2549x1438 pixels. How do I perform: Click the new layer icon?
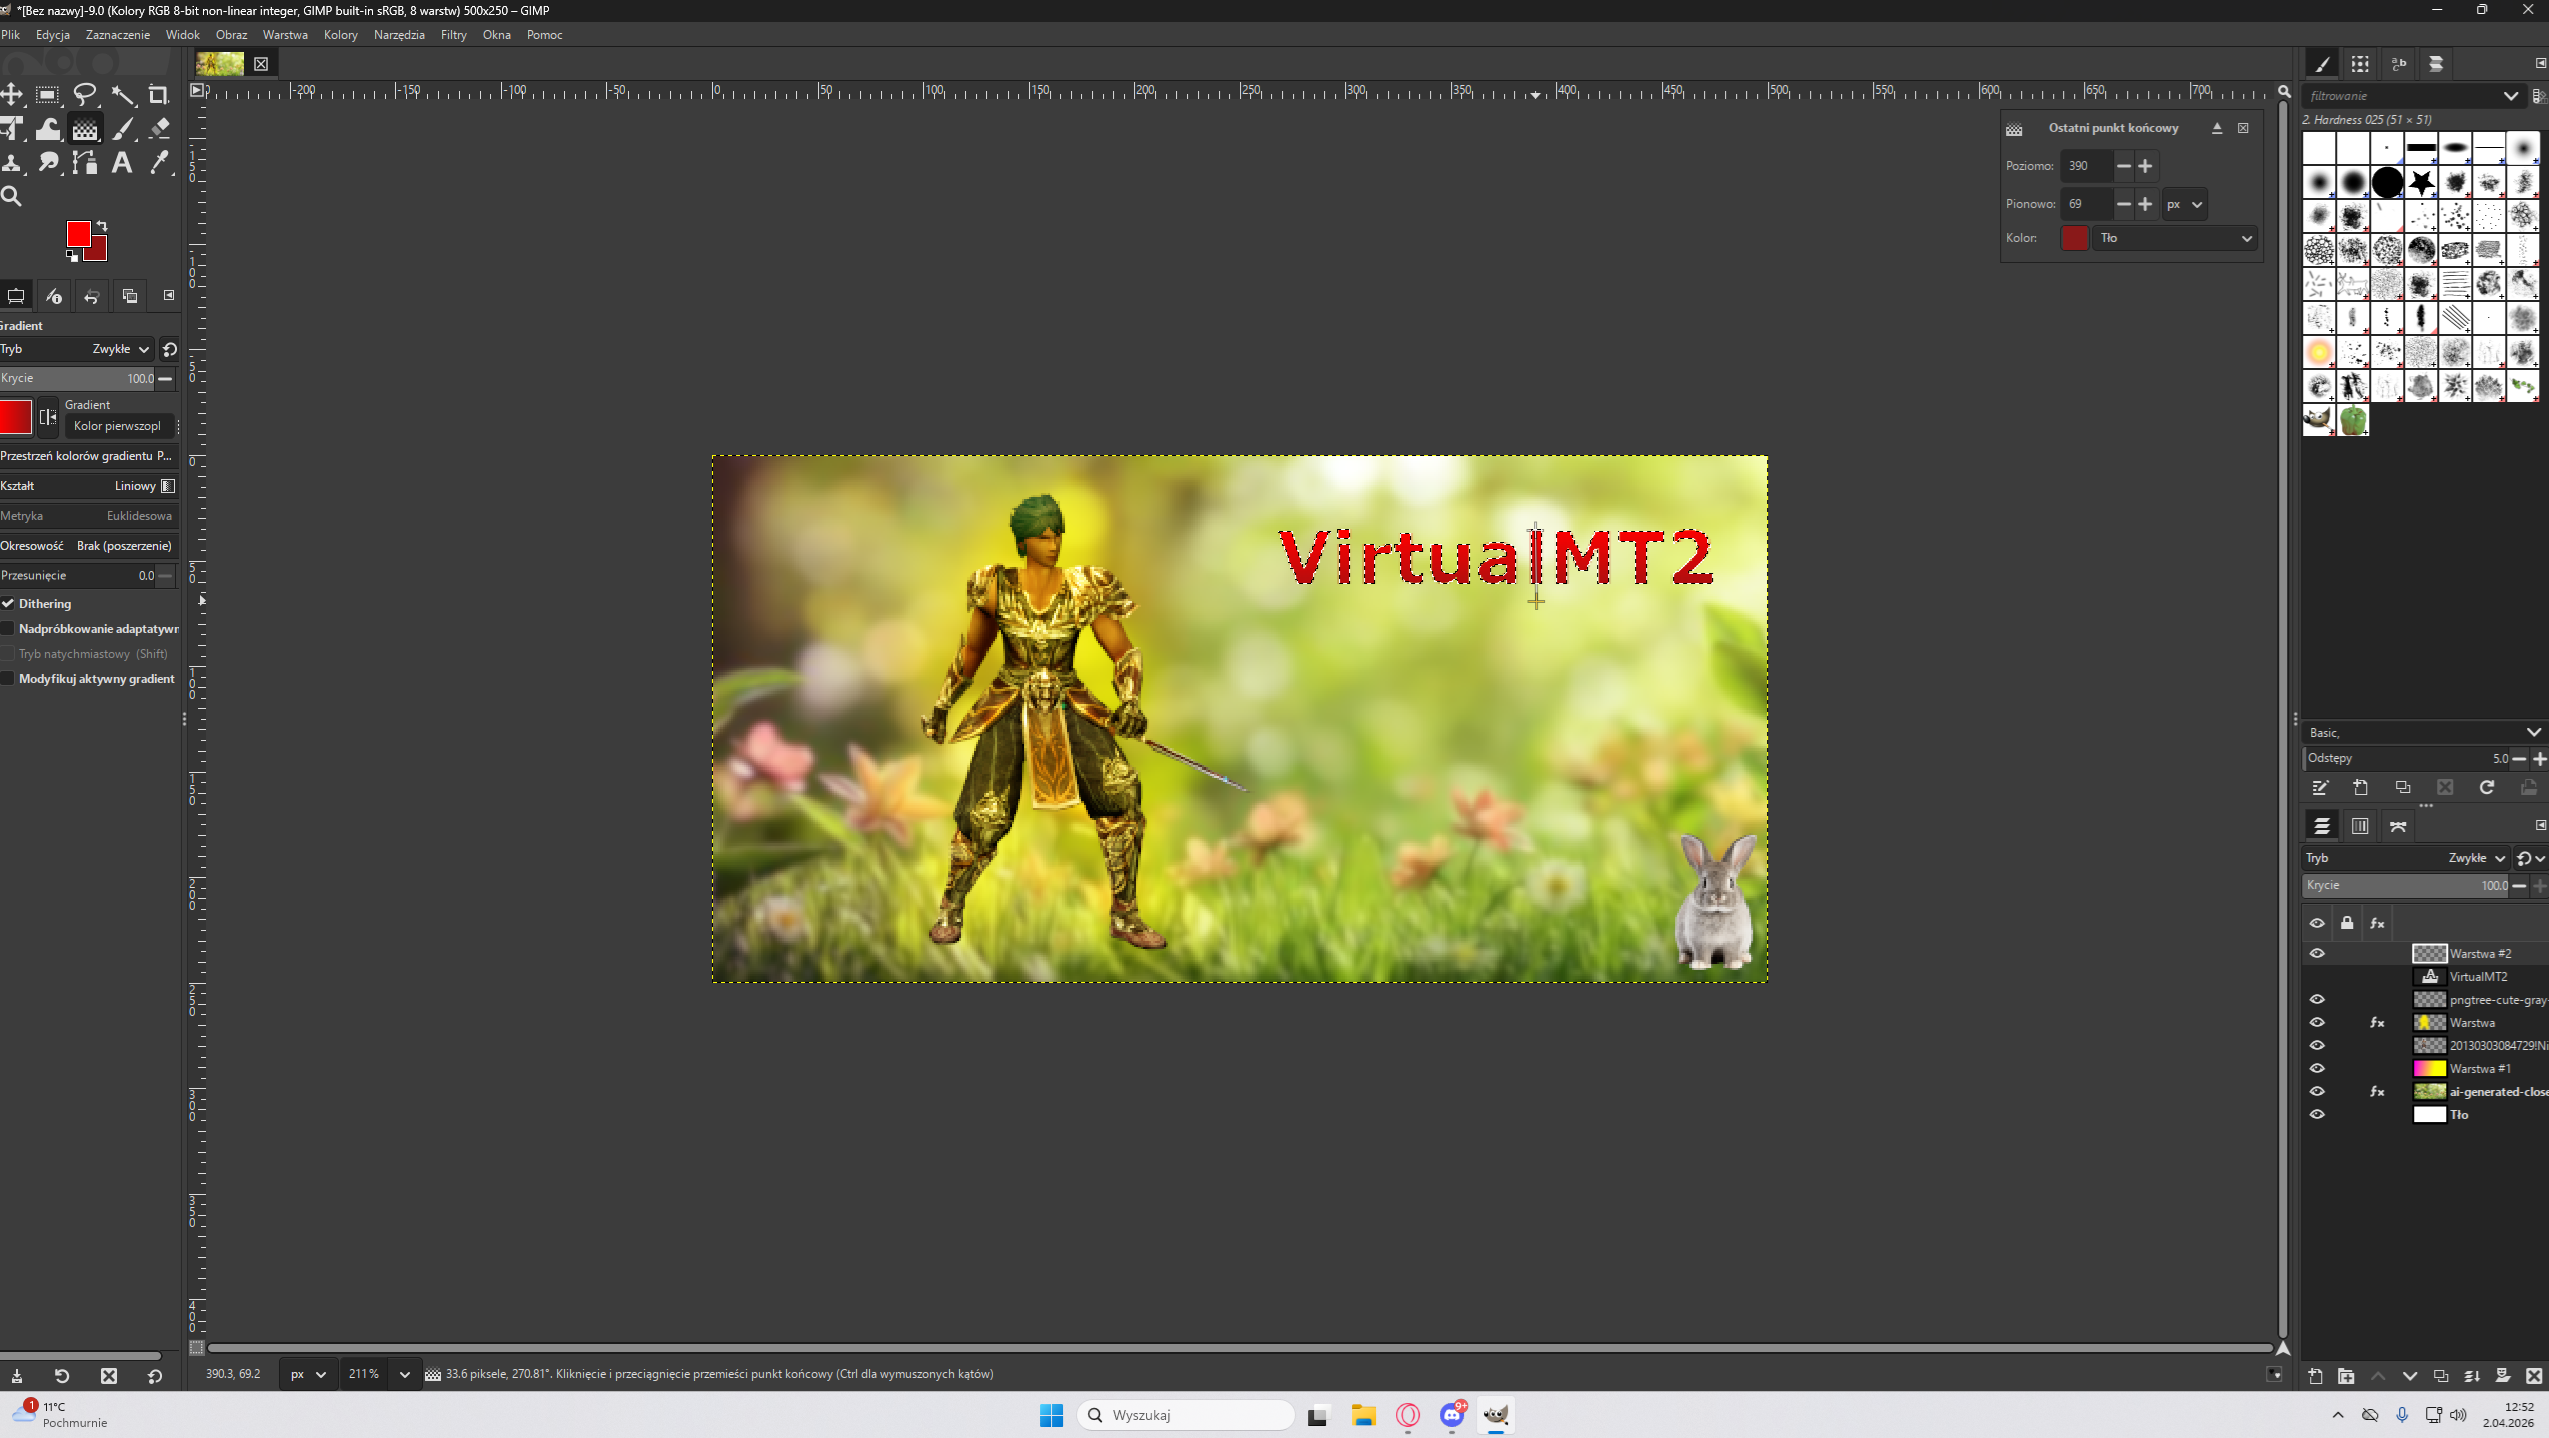point(2315,1376)
